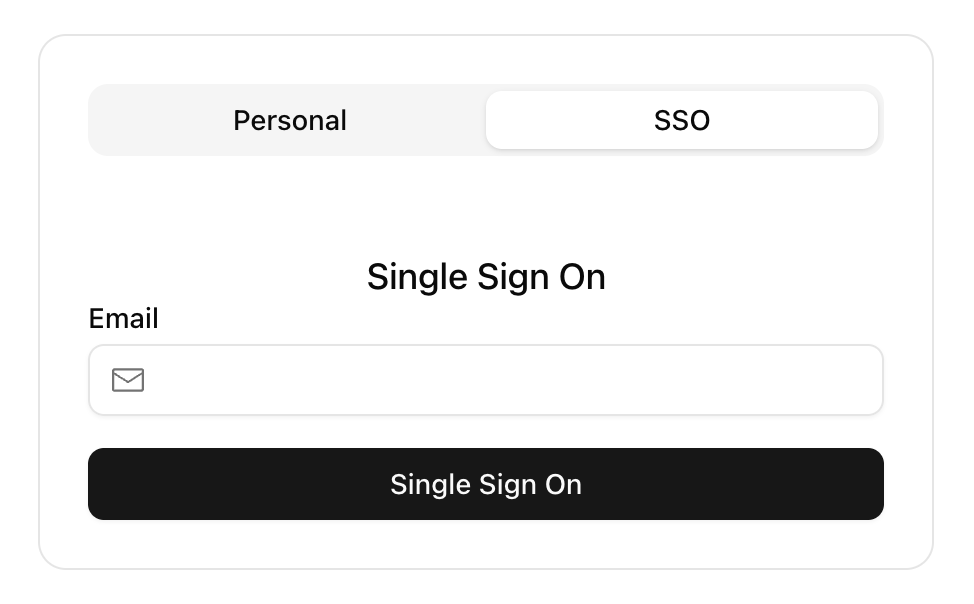Viewport: 974px width, 604px height.
Task: Click the Email label above the field
Action: [x=124, y=319]
